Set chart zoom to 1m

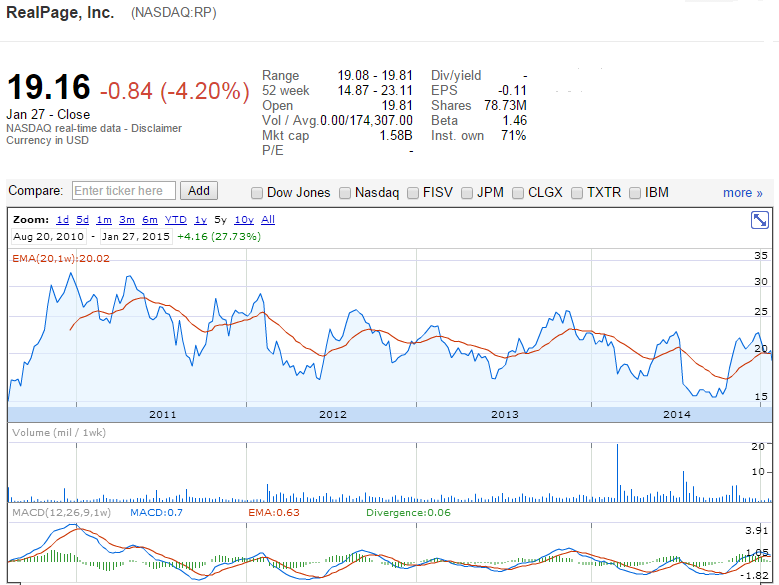coord(104,219)
